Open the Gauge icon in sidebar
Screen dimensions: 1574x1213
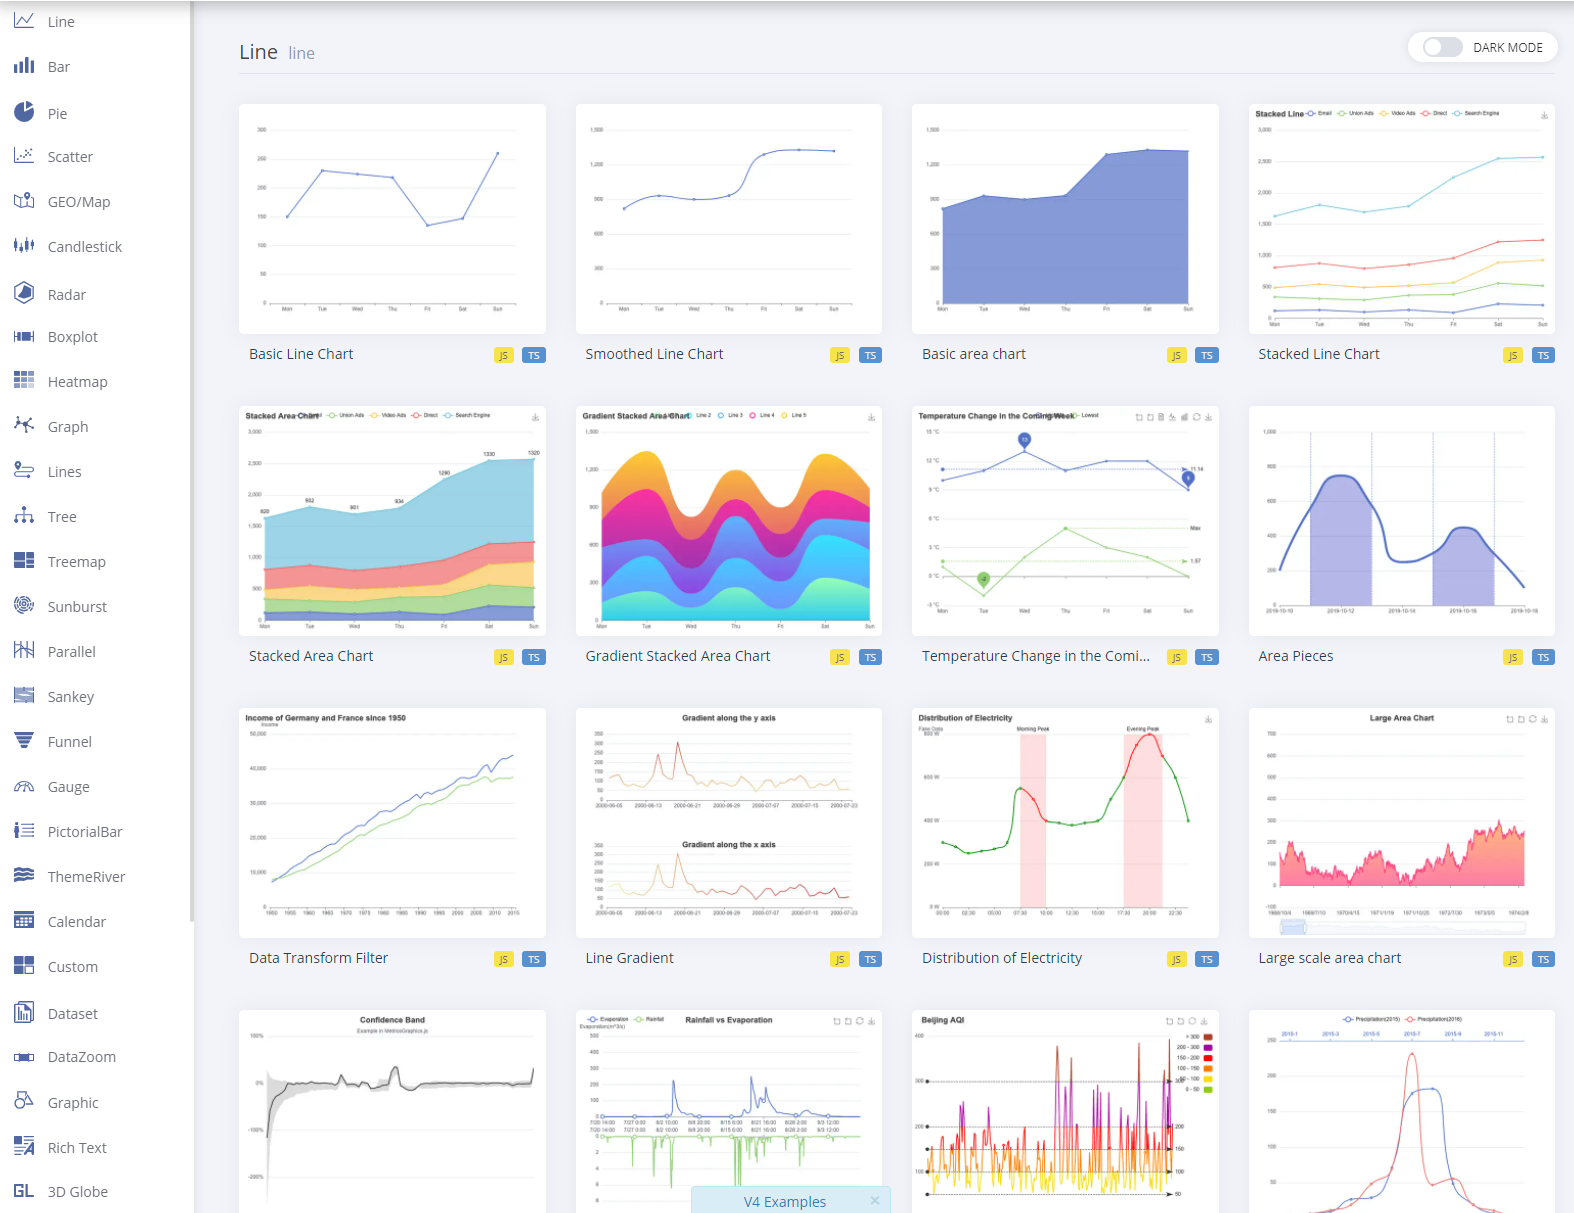(x=24, y=786)
